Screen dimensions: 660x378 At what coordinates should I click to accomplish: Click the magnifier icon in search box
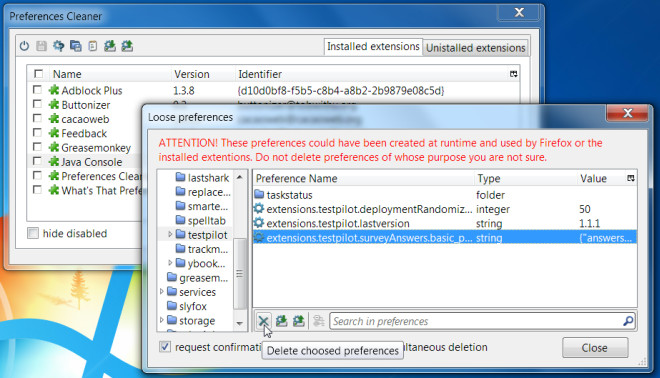pos(628,321)
